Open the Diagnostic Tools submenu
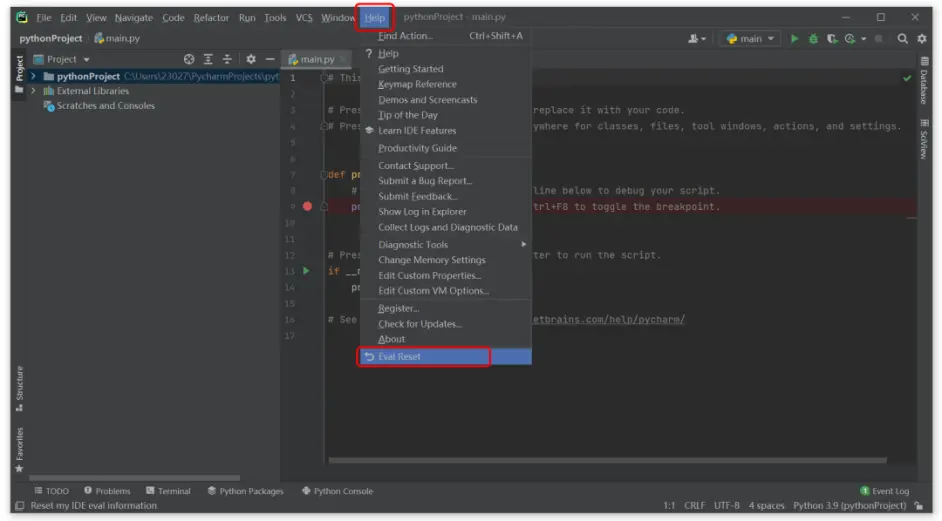This screenshot has width=942, height=521. click(446, 245)
